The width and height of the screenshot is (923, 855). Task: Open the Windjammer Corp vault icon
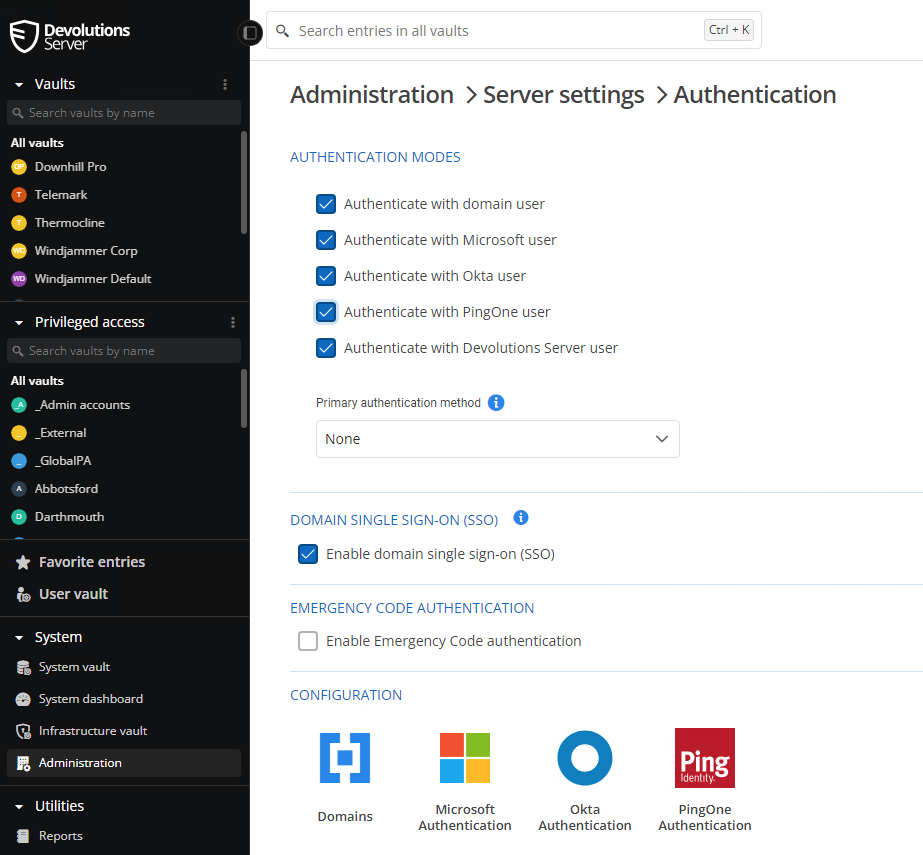pos(19,250)
